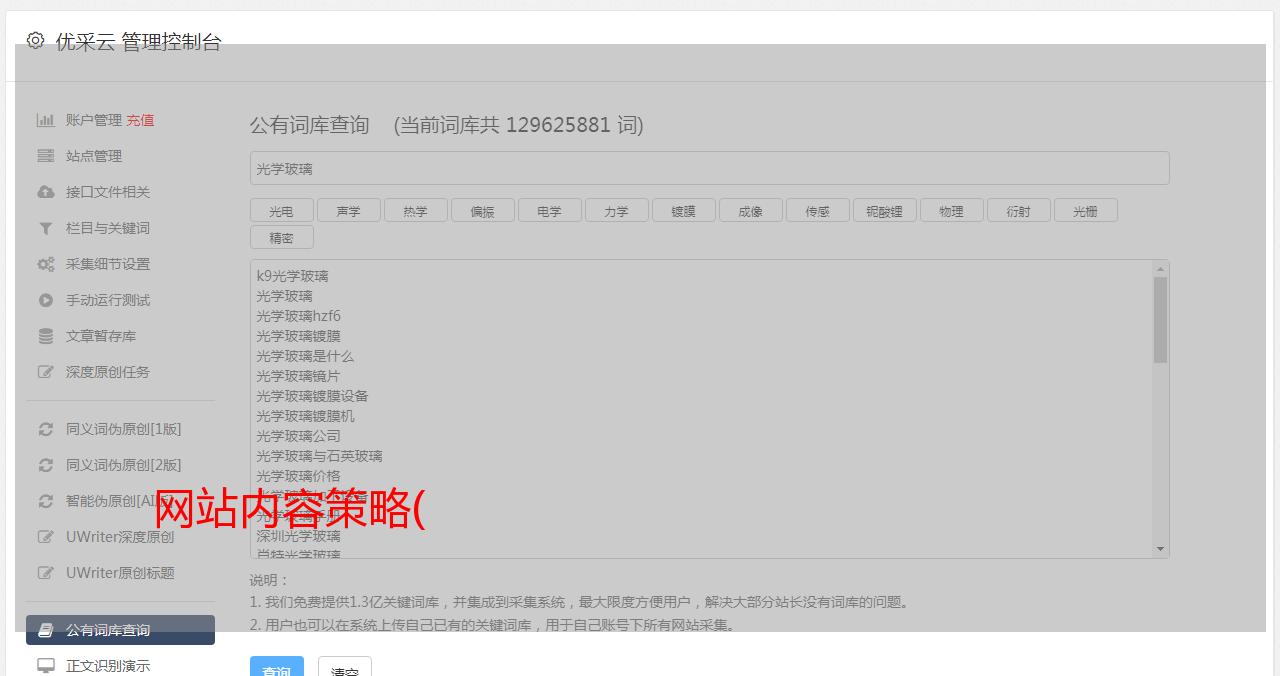1280x676 pixels.
Task: Click the cloud icon for 接口文件相关
Action: tap(46, 192)
